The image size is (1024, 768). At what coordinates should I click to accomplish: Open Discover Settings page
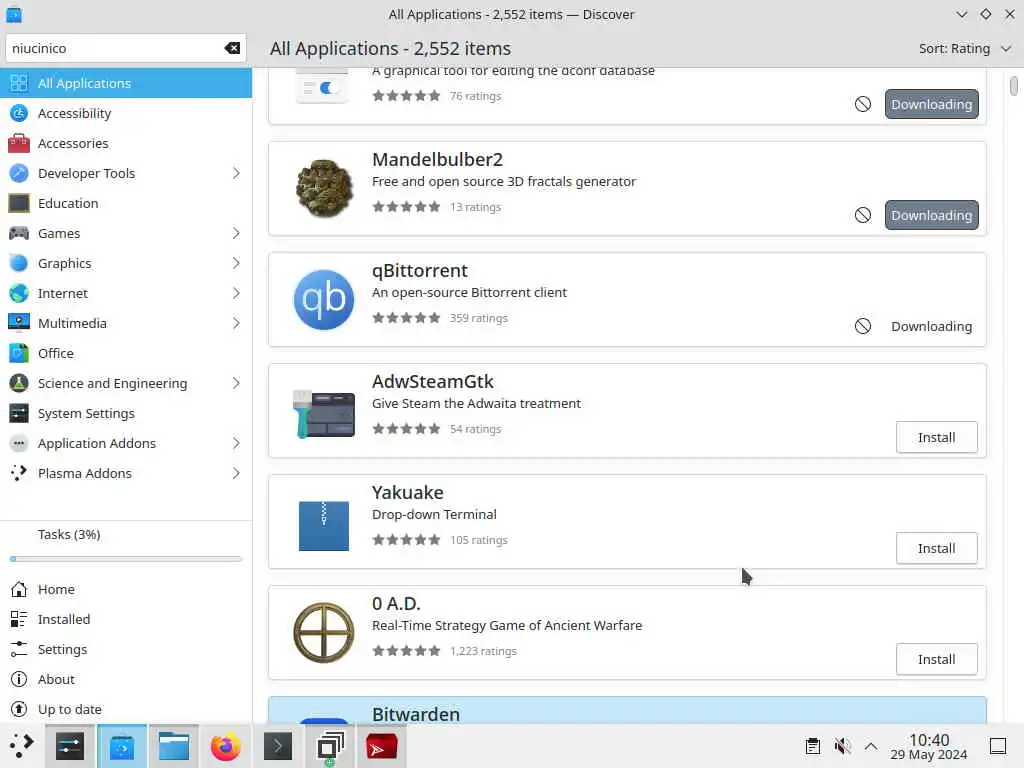(x=126, y=650)
